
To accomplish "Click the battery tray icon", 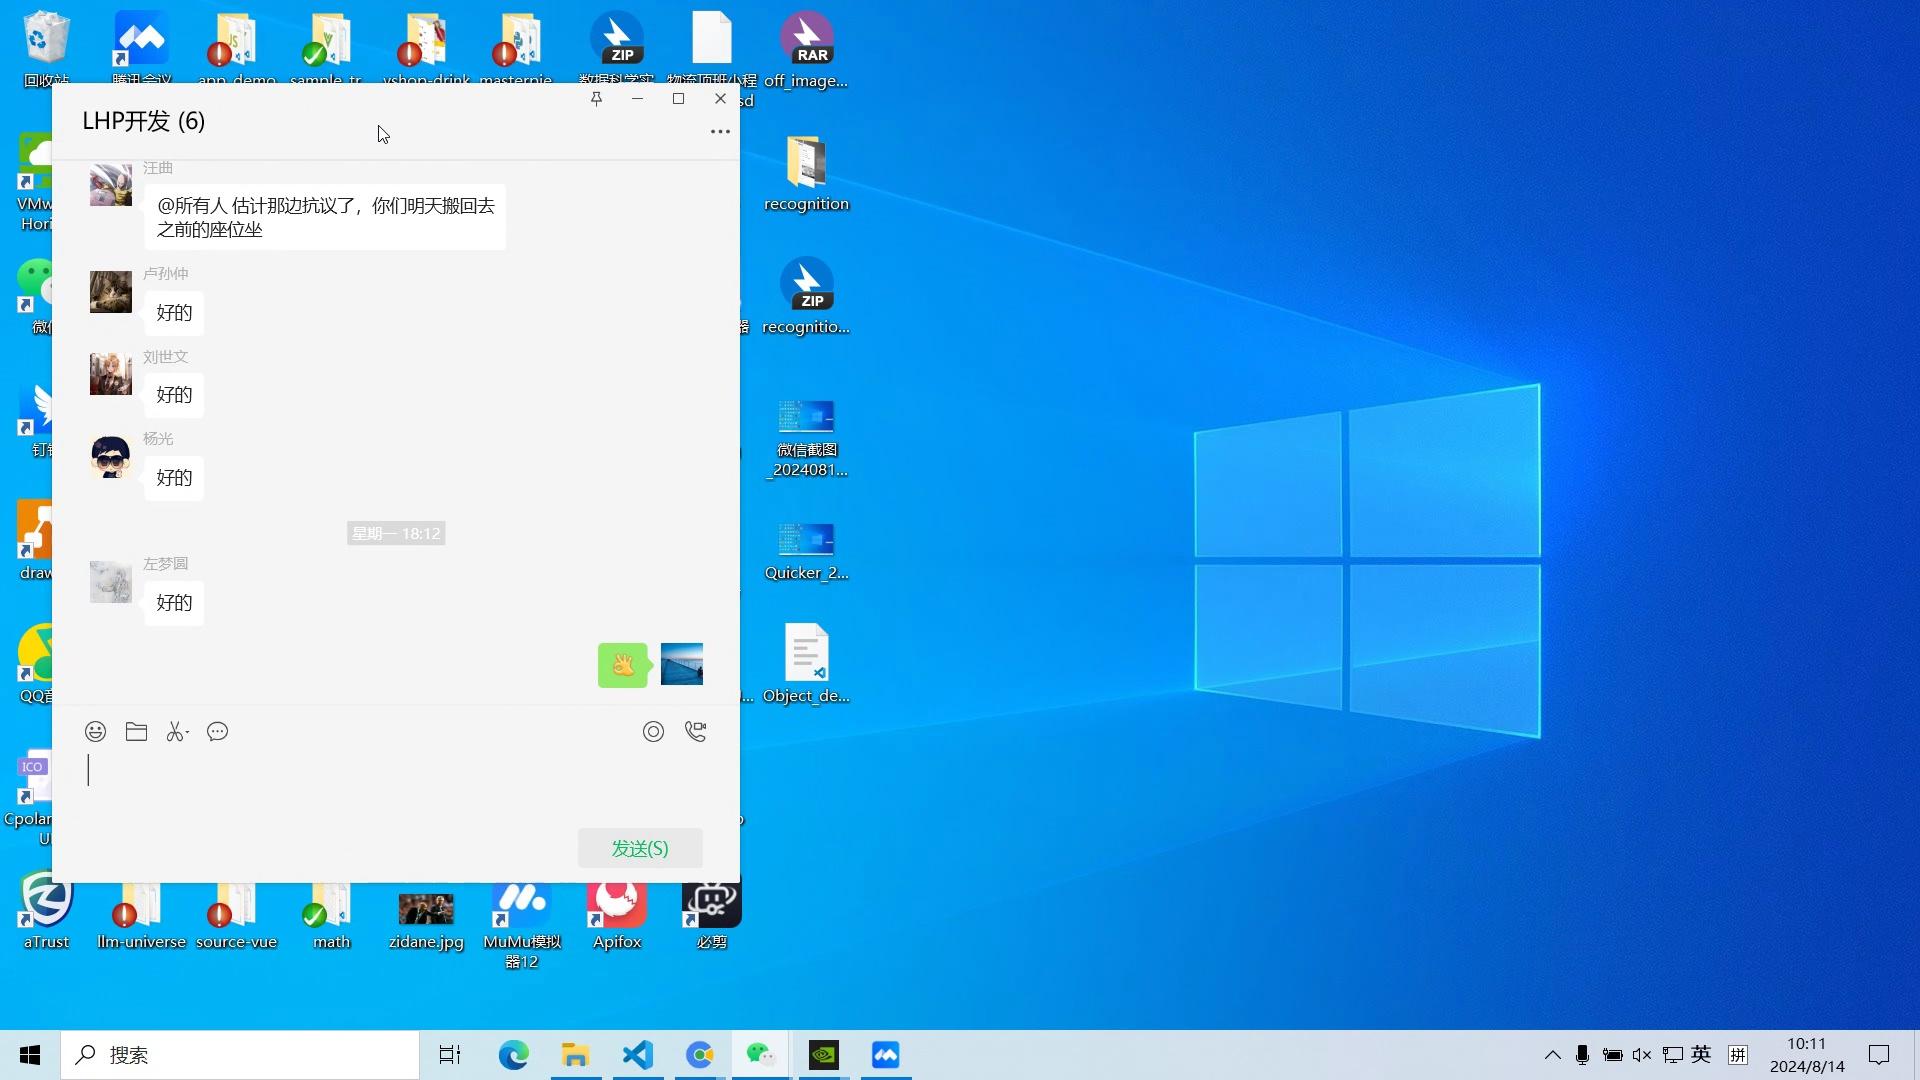I will point(1612,1055).
